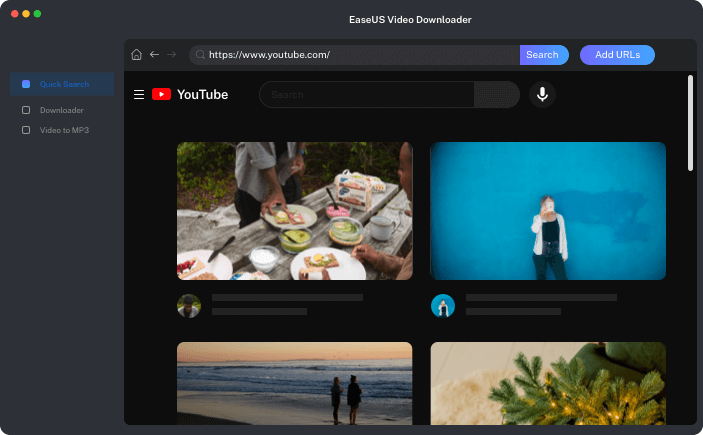This screenshot has height=435, width=703.
Task: Switch to Video to MP3 tab
Action: click(x=64, y=130)
